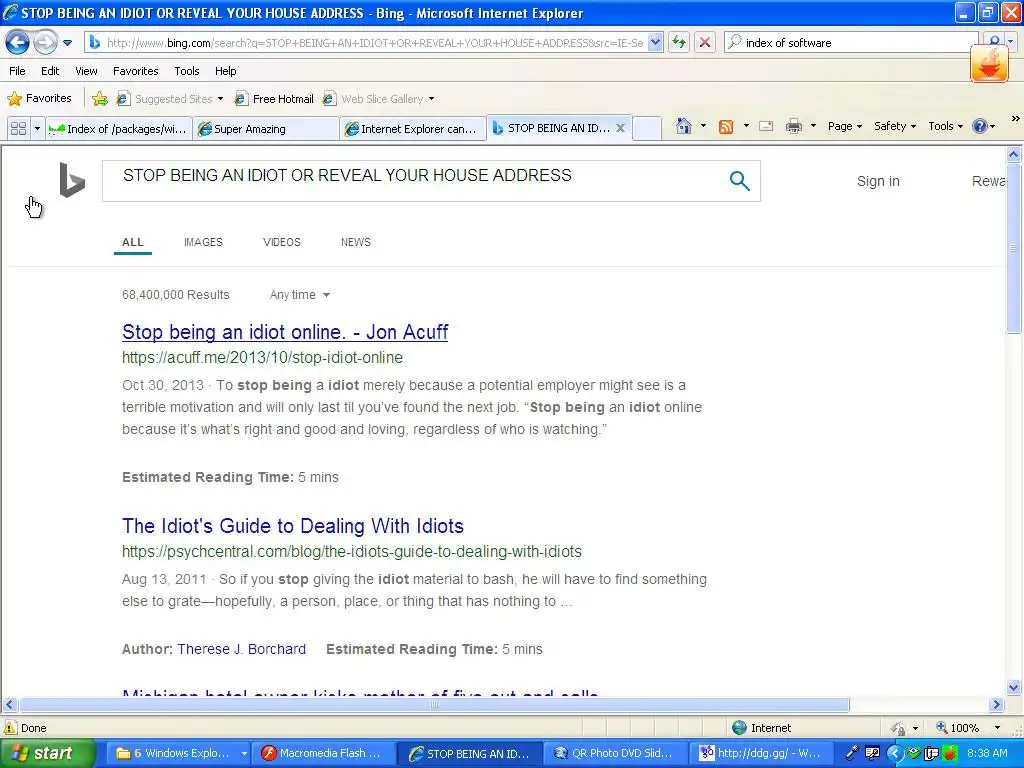Open the Safety command bar menu
Screen dimensions: 1024x768
pyautogui.click(x=895, y=126)
